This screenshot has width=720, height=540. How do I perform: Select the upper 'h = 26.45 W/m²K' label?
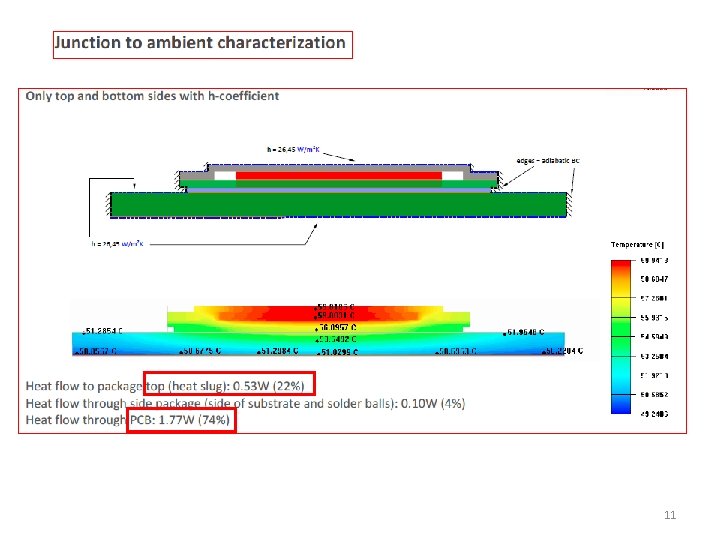(x=293, y=149)
